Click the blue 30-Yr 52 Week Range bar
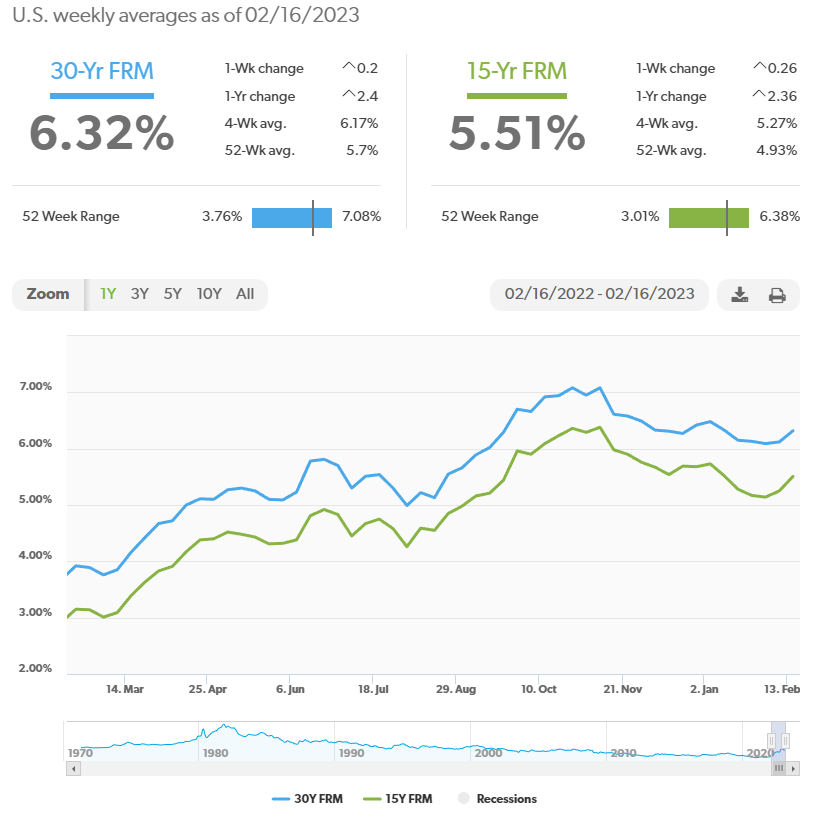 (x=291, y=217)
